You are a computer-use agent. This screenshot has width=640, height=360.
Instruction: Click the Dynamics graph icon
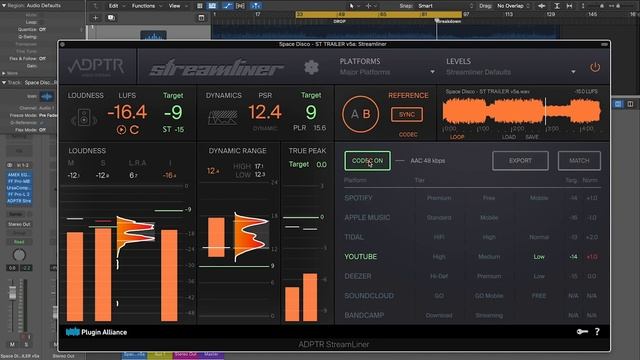pos(223,118)
